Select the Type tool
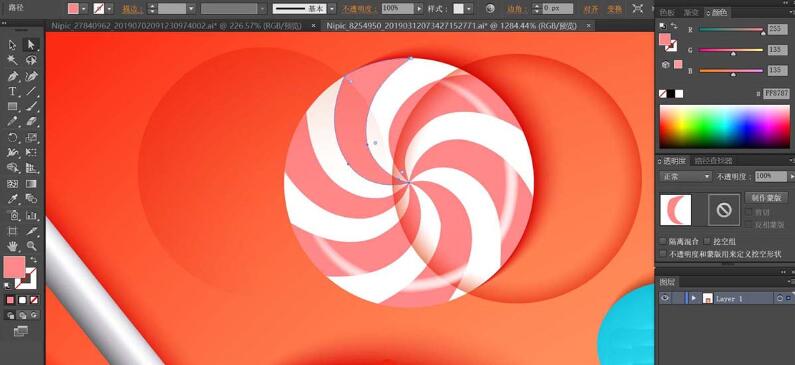 (x=12, y=91)
